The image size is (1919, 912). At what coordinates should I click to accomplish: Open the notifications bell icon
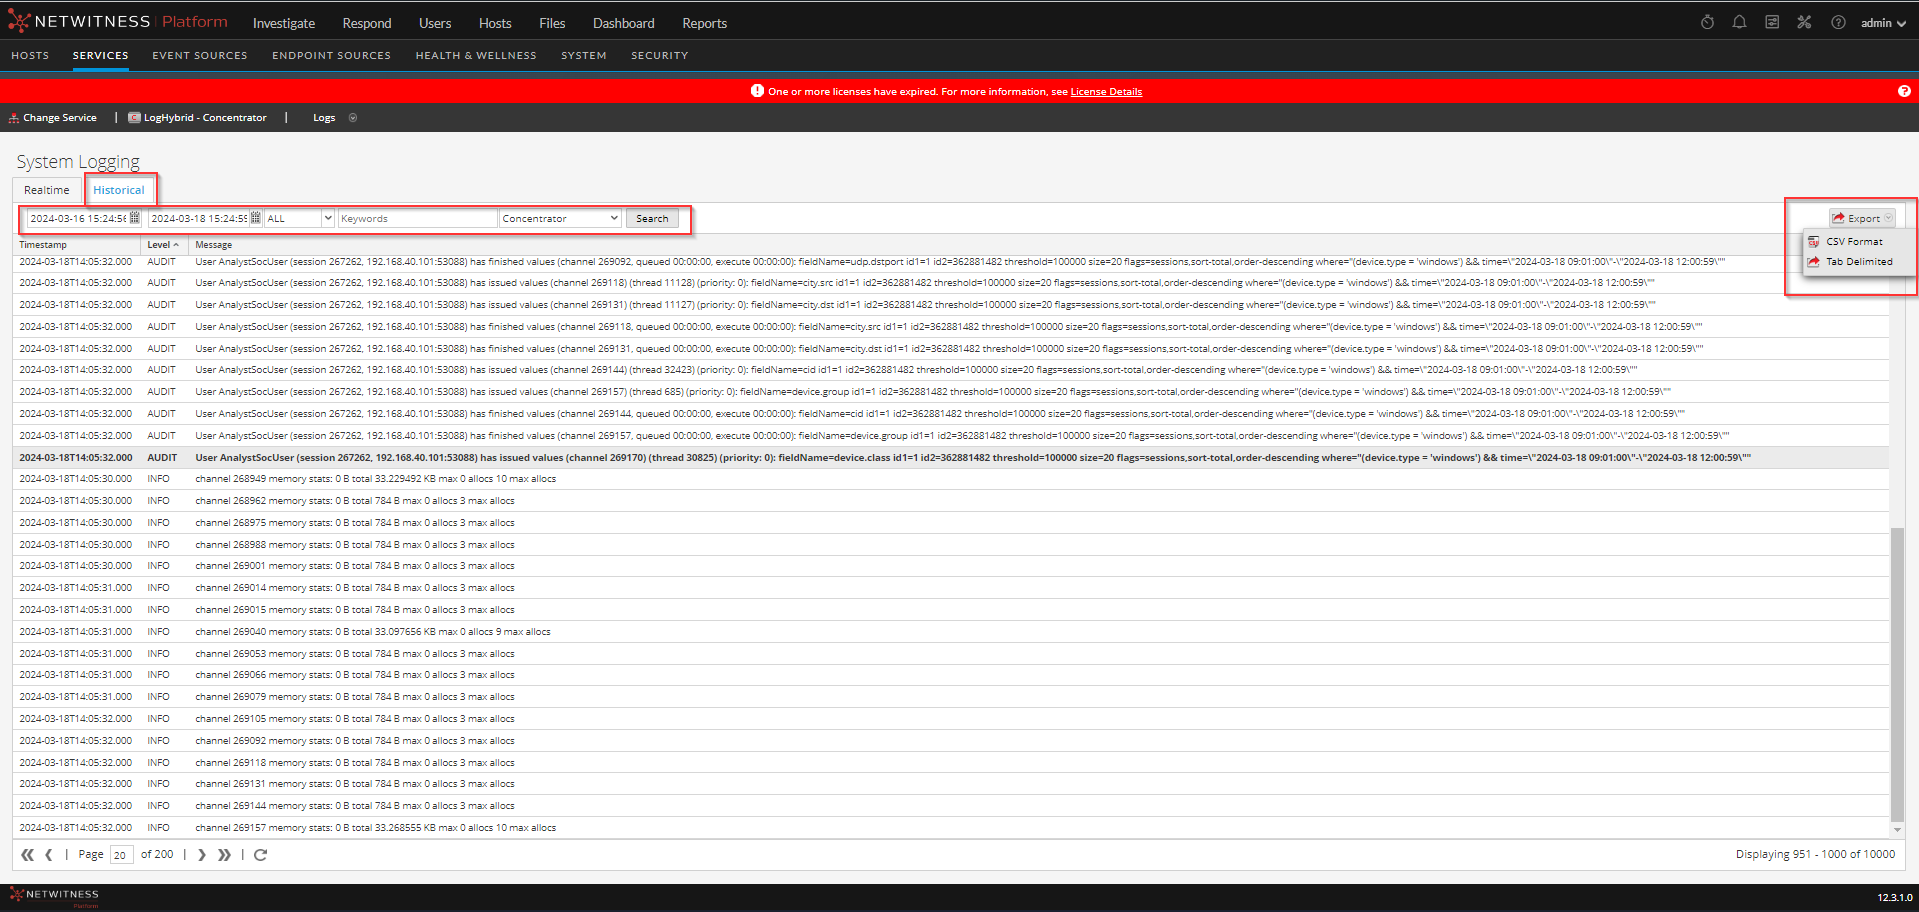[1739, 22]
